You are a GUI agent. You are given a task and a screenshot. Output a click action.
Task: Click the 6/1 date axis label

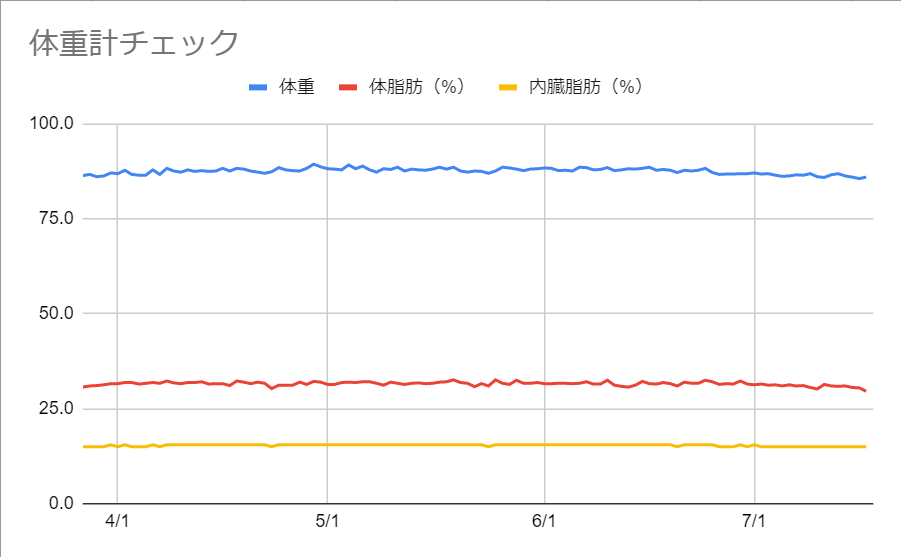(544, 521)
